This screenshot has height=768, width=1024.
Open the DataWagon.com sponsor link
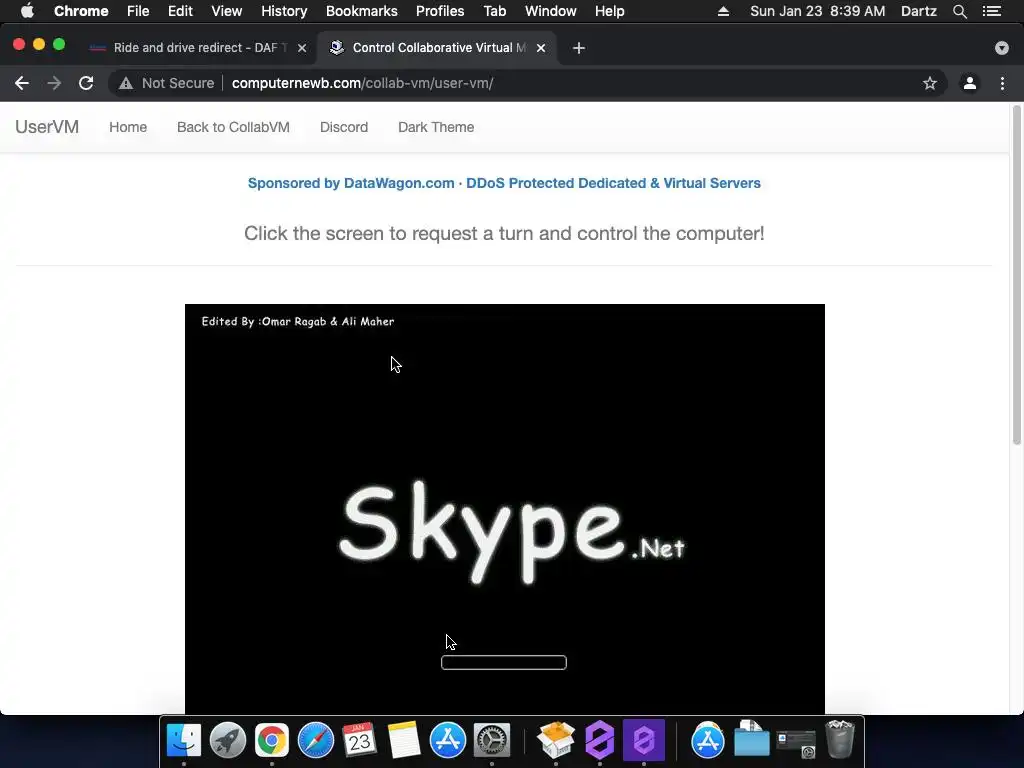504,183
